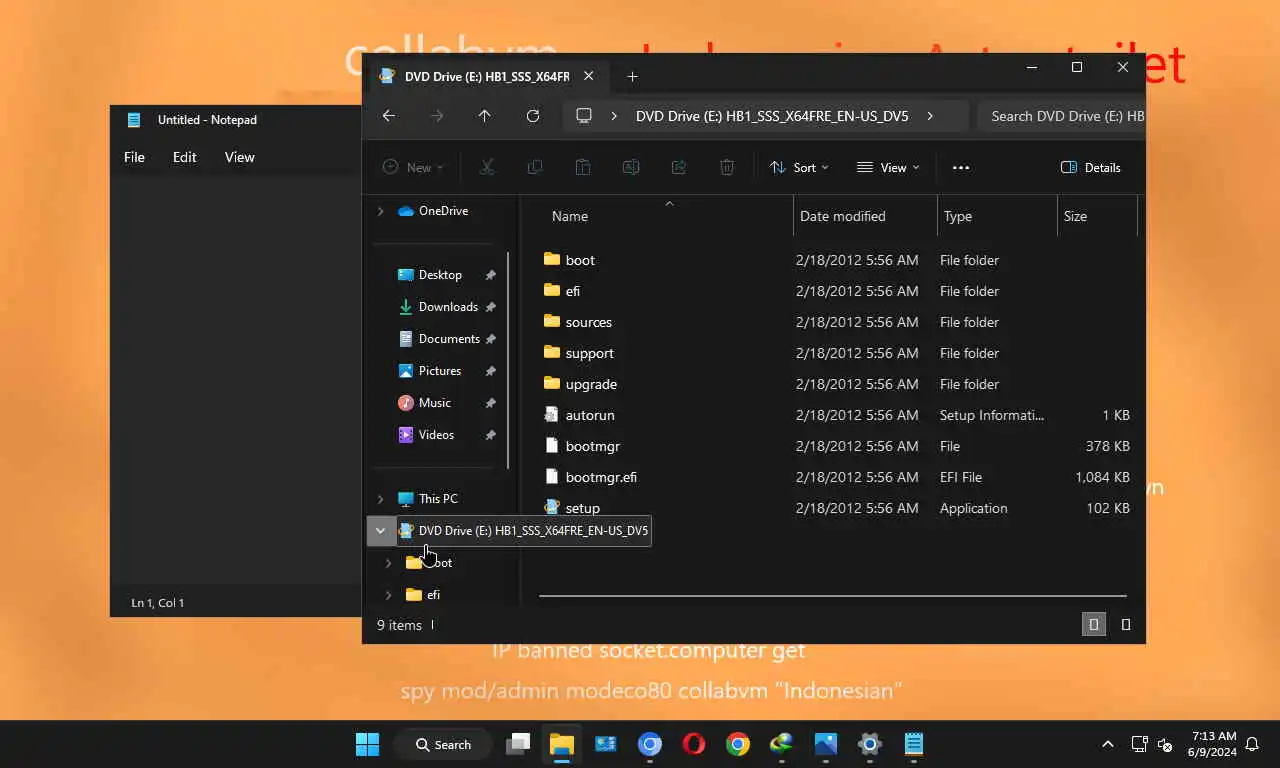This screenshot has height=768, width=1280.
Task: Click the Copy toolbar icon
Action: (535, 167)
